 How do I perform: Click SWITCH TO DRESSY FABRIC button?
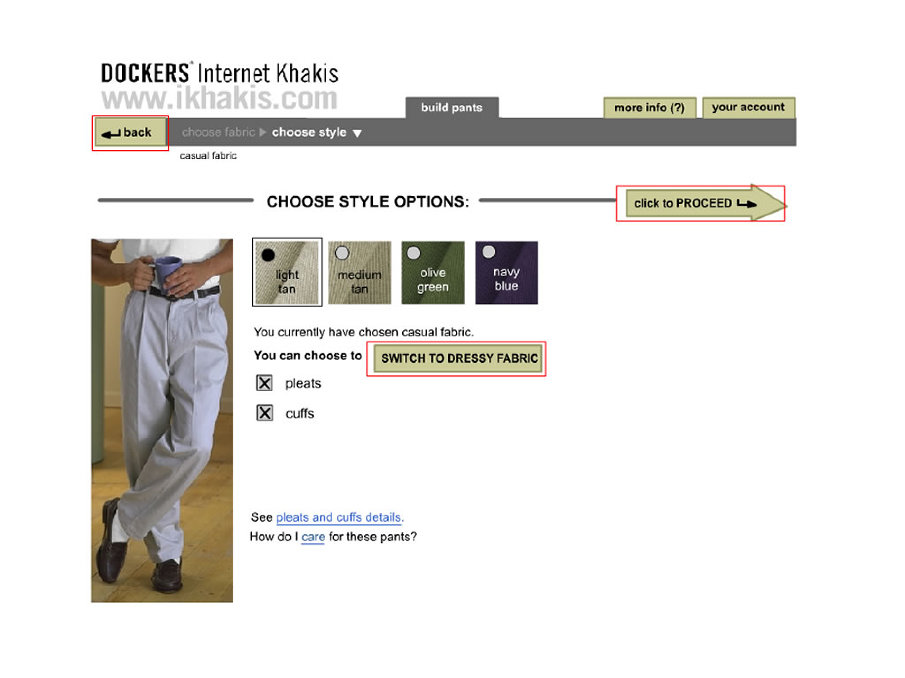tap(458, 358)
